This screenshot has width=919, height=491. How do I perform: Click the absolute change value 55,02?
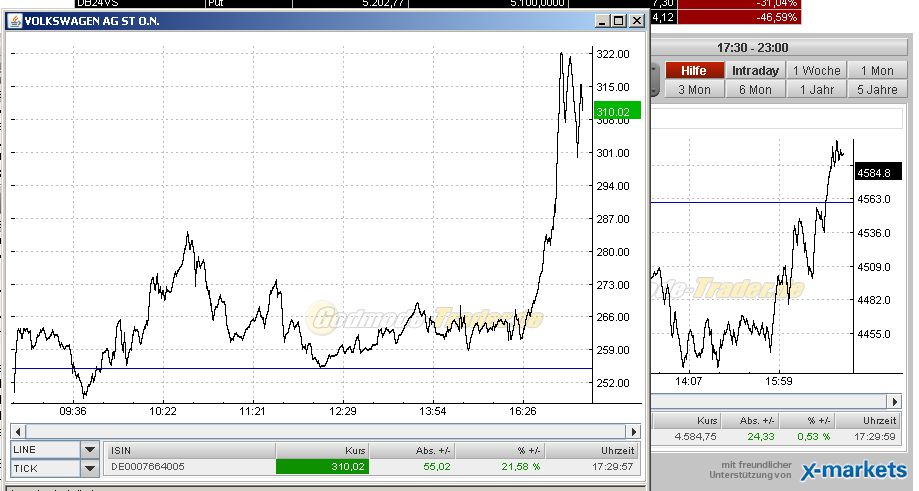click(x=437, y=467)
